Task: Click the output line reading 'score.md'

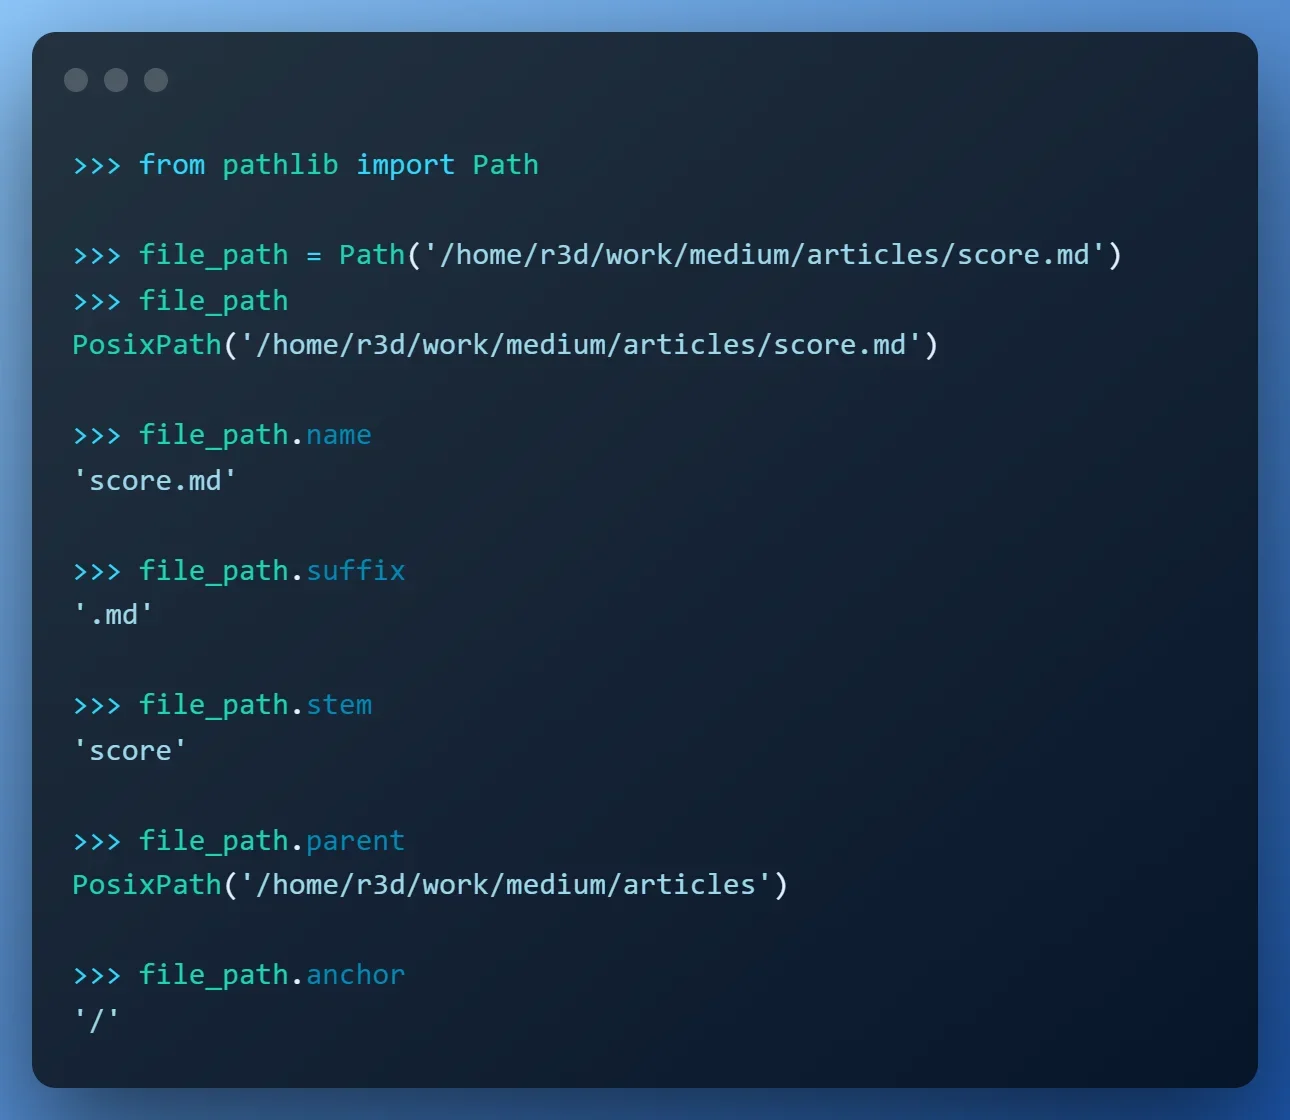Action: pyautogui.click(x=155, y=481)
